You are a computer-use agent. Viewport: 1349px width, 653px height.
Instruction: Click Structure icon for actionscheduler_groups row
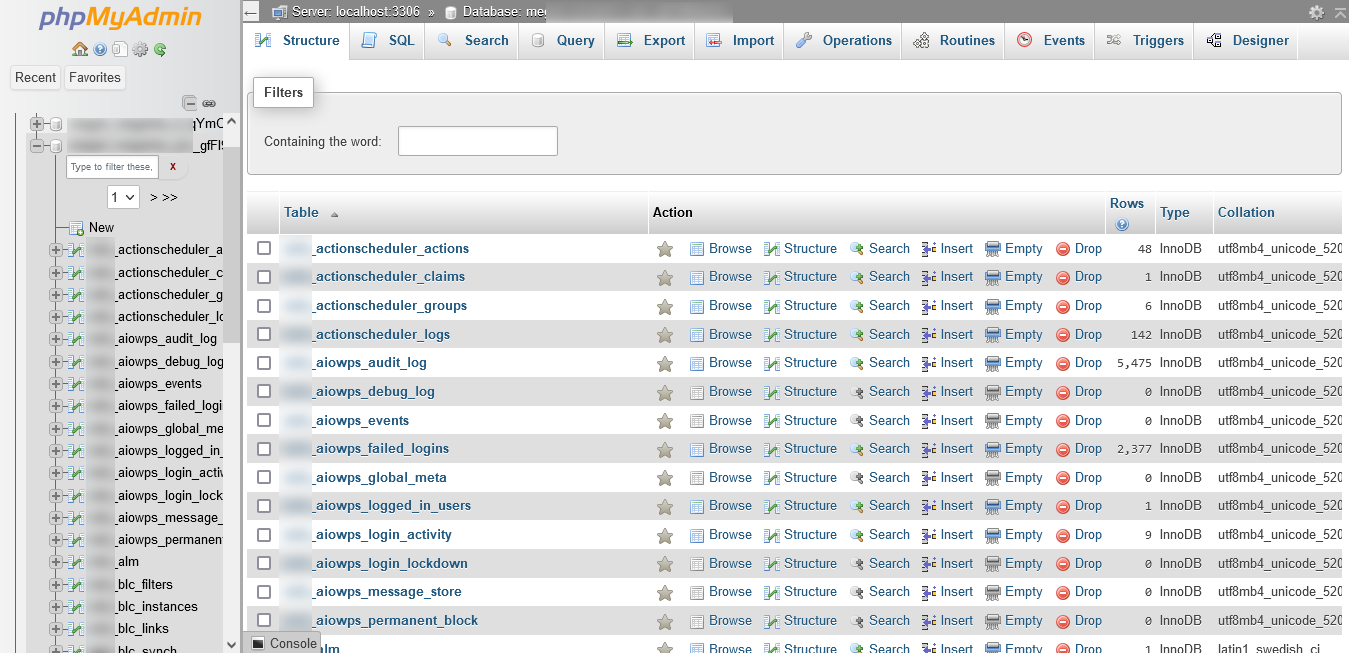coord(772,306)
